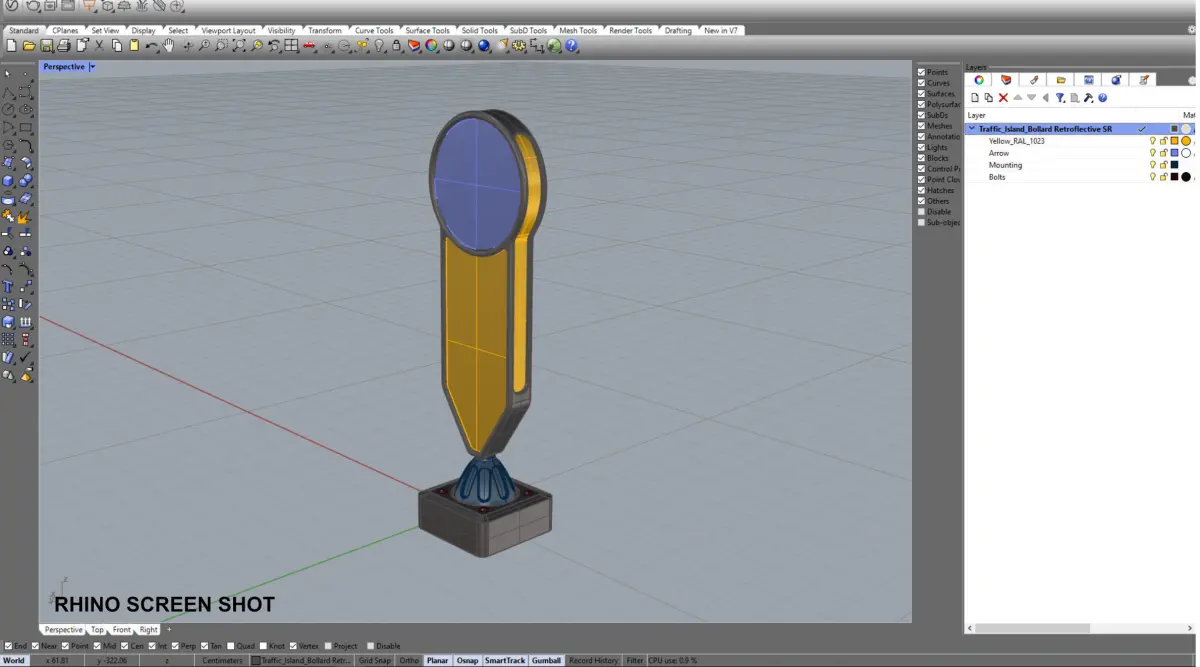
Task: Click the Layers filter funnel icon
Action: click(x=1060, y=98)
